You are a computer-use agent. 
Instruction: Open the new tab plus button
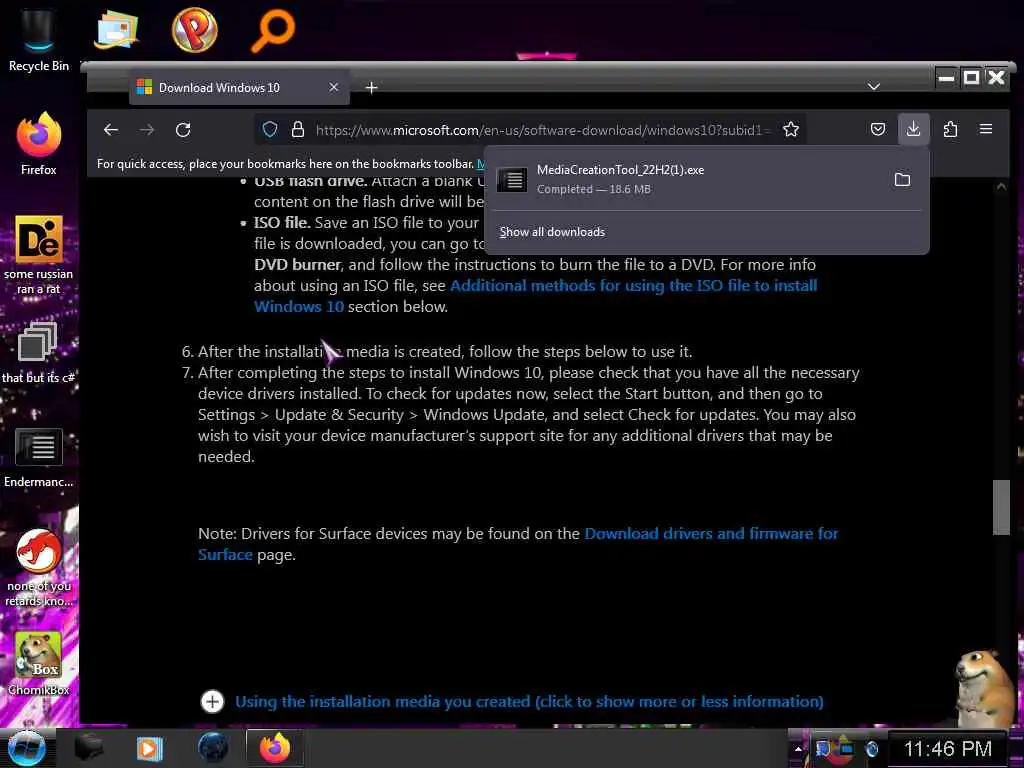[x=372, y=88]
